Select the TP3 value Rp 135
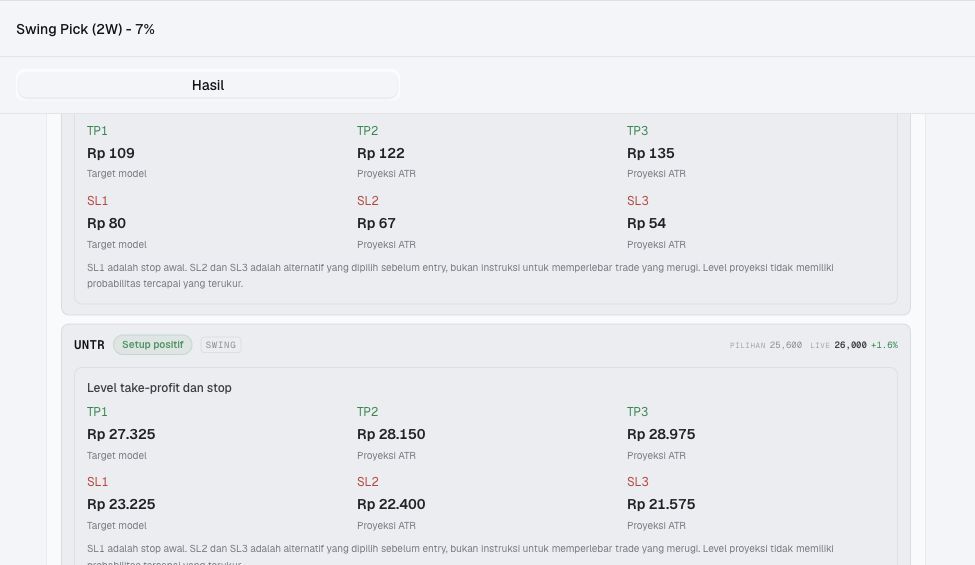Viewport: 975px width, 565px height. pos(650,153)
